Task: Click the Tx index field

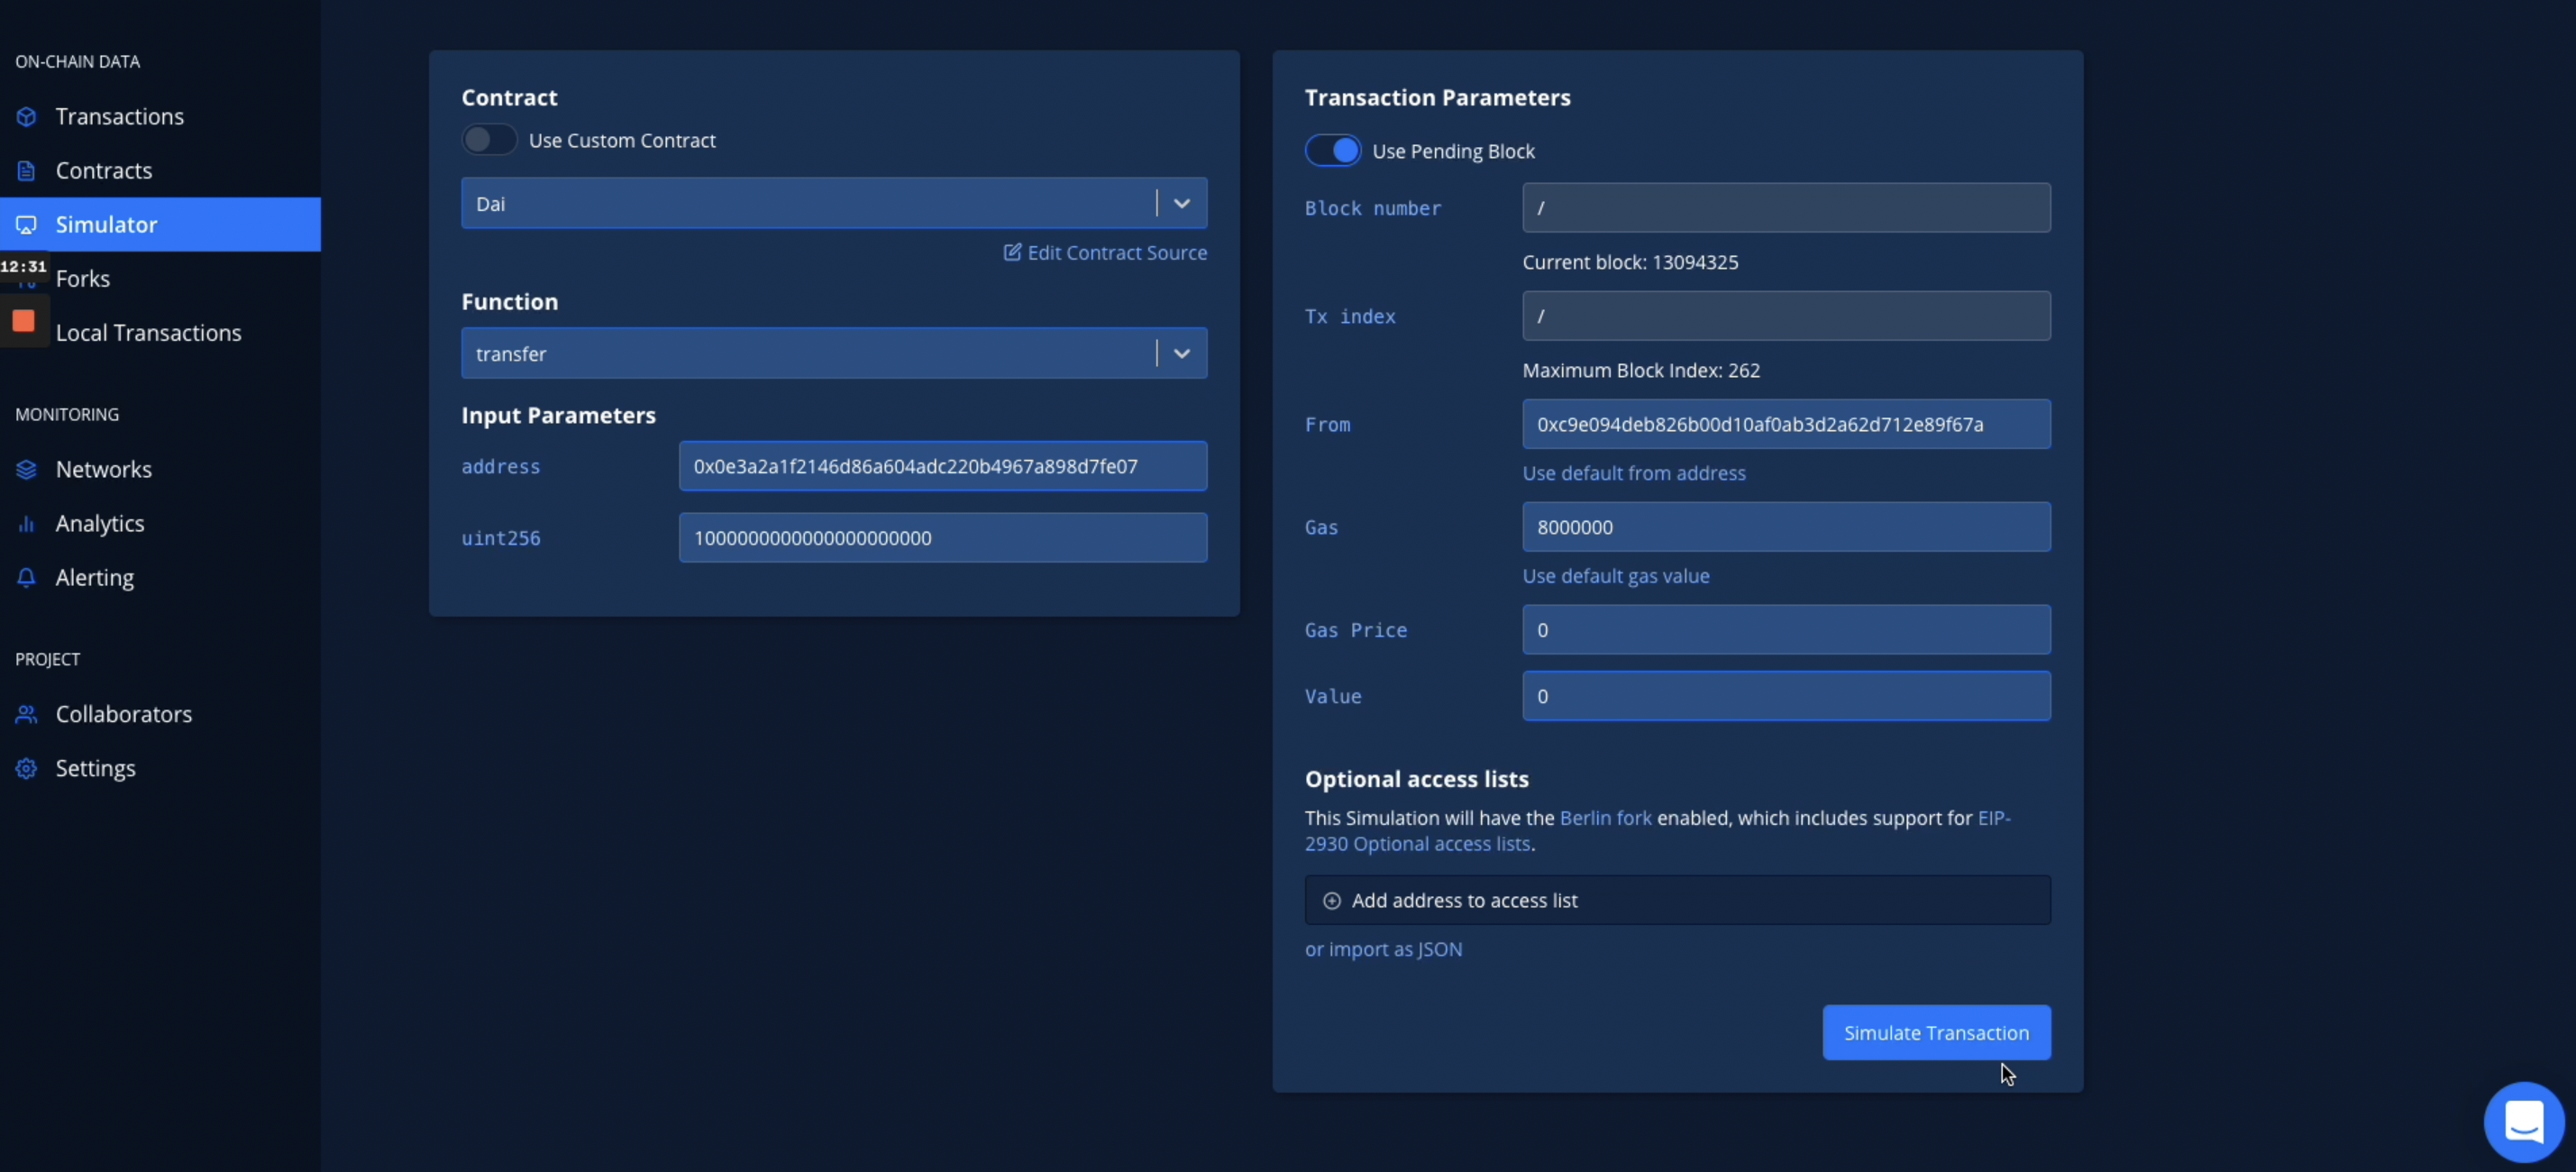Action: (1786, 316)
